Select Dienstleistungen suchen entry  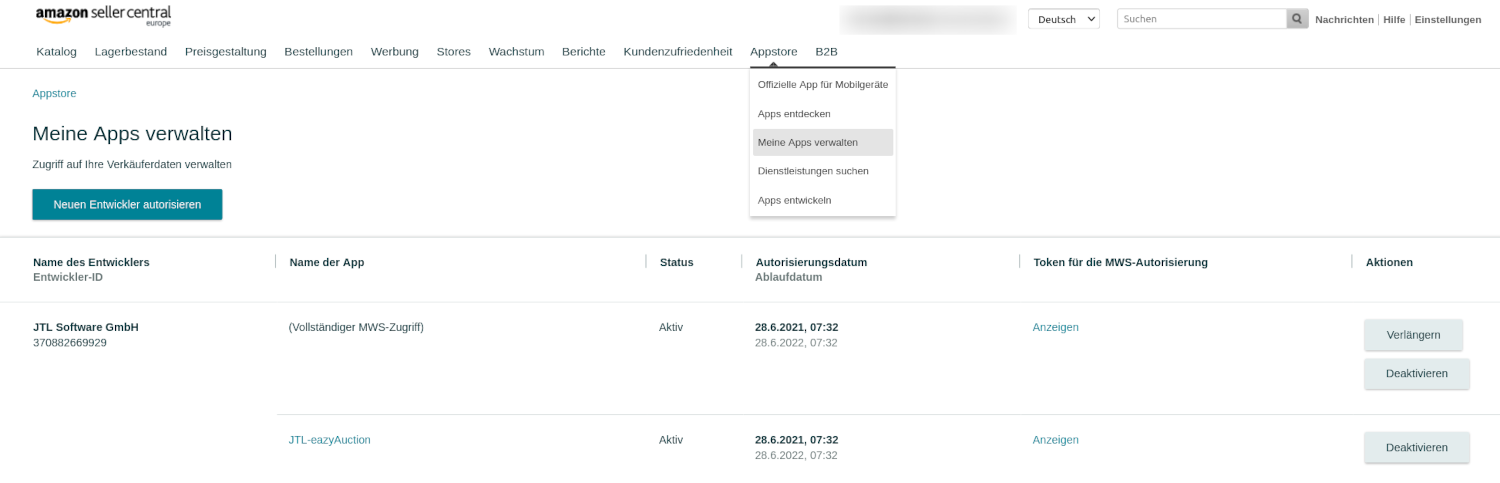(x=823, y=171)
